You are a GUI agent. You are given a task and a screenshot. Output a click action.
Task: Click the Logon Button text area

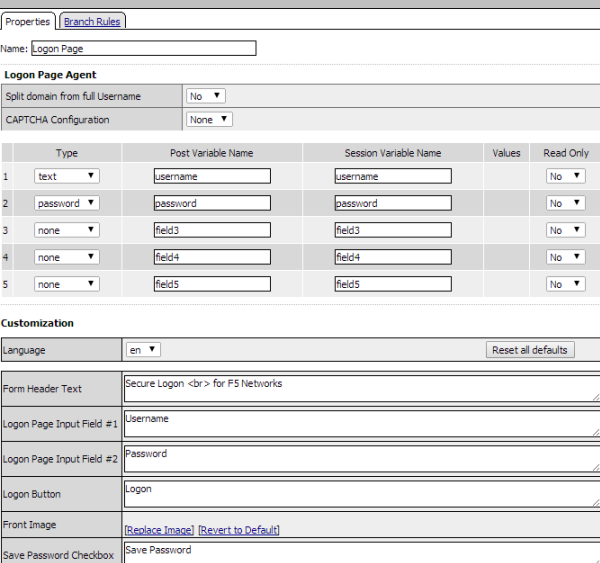point(360,494)
